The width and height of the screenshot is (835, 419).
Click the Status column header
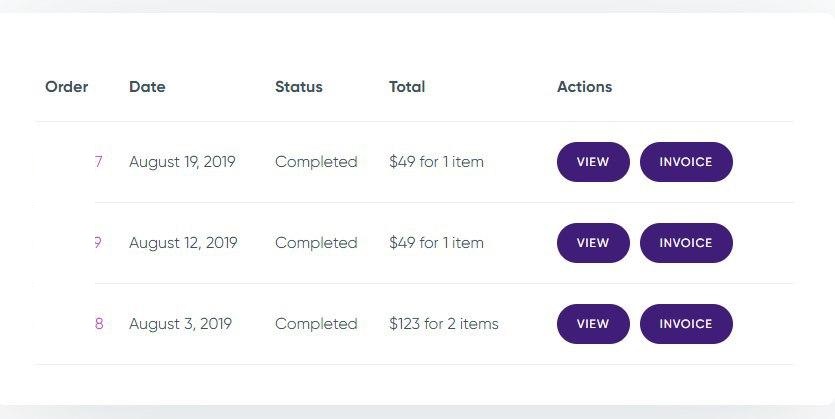[x=299, y=87]
